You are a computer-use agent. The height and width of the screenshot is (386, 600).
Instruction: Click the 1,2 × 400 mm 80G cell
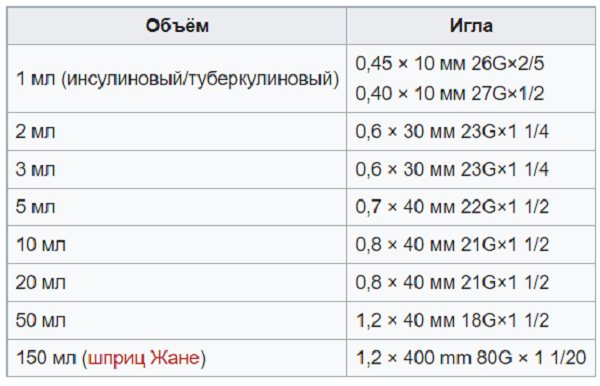coord(471,358)
